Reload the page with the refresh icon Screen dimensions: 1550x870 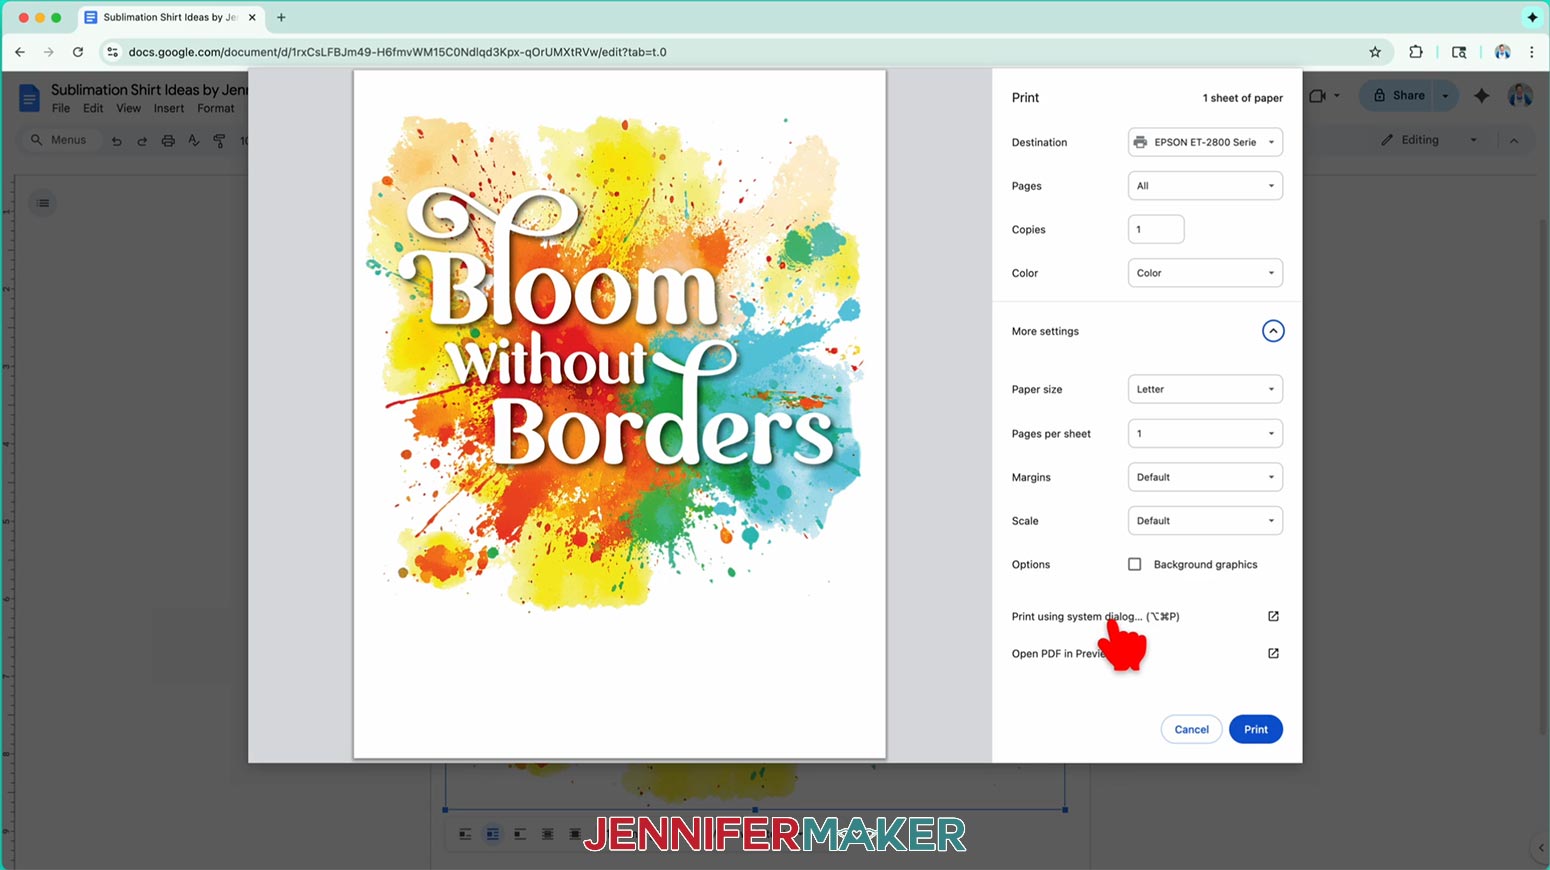pyautogui.click(x=78, y=52)
